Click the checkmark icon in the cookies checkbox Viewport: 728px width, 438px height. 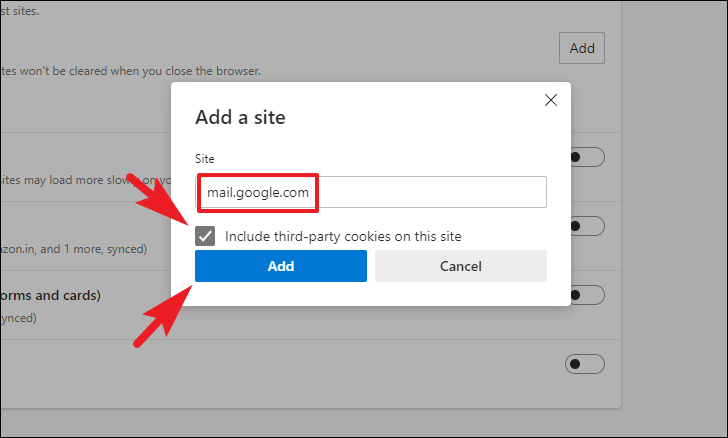coord(205,236)
